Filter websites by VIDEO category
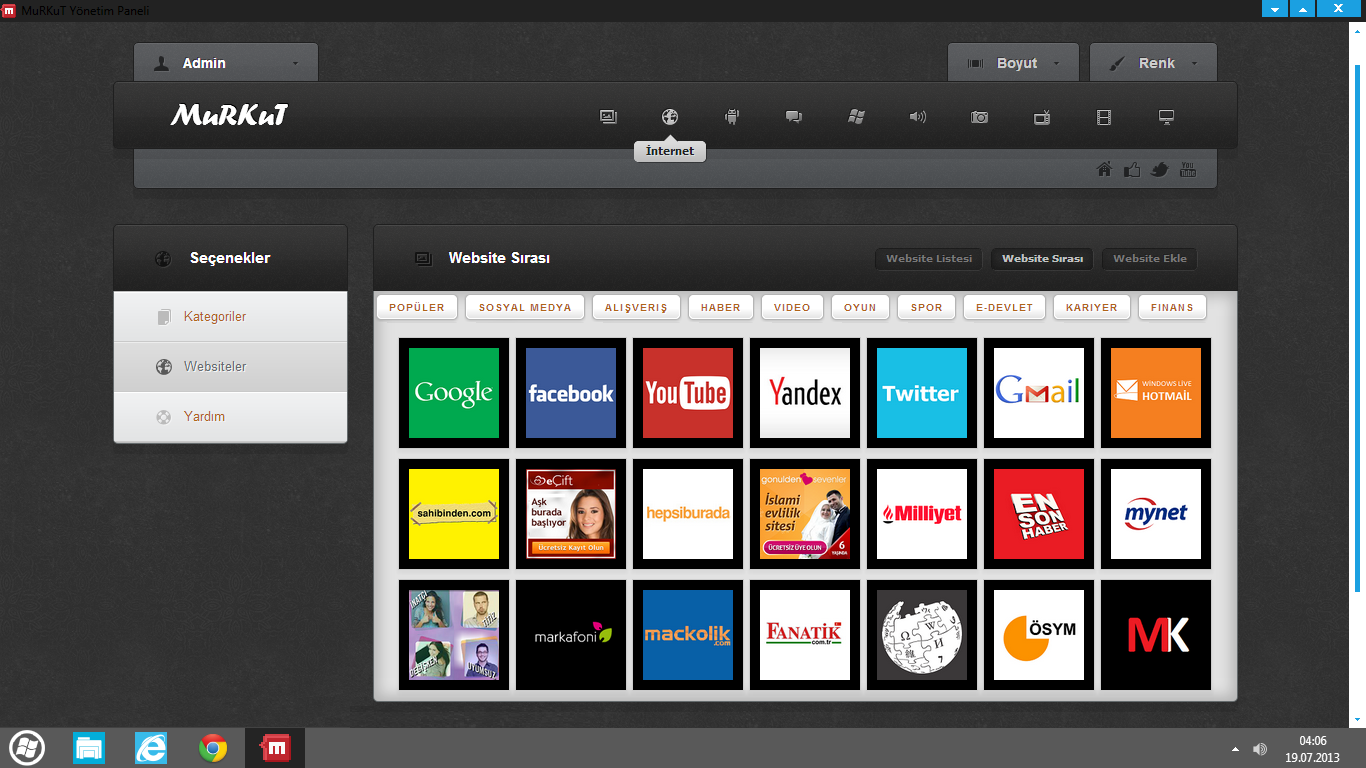The width and height of the screenshot is (1366, 768). pos(792,307)
